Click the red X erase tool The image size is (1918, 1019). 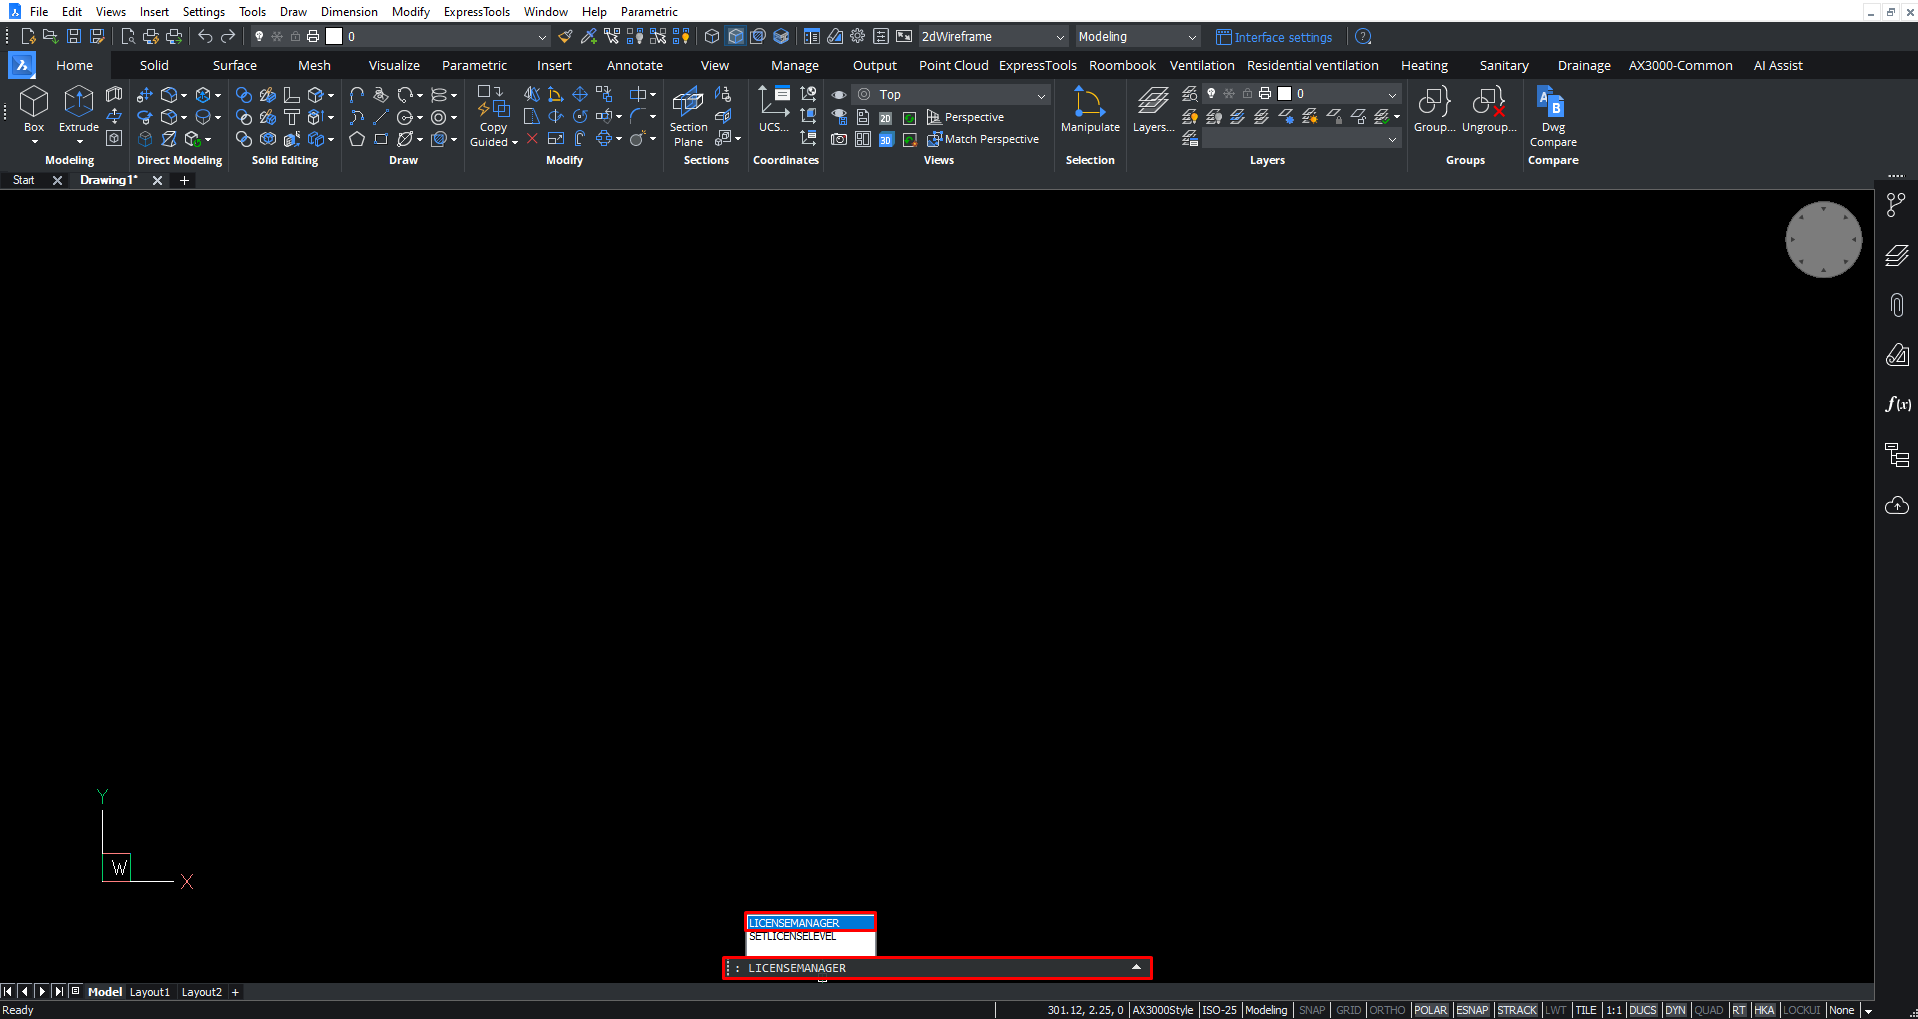coord(532,139)
